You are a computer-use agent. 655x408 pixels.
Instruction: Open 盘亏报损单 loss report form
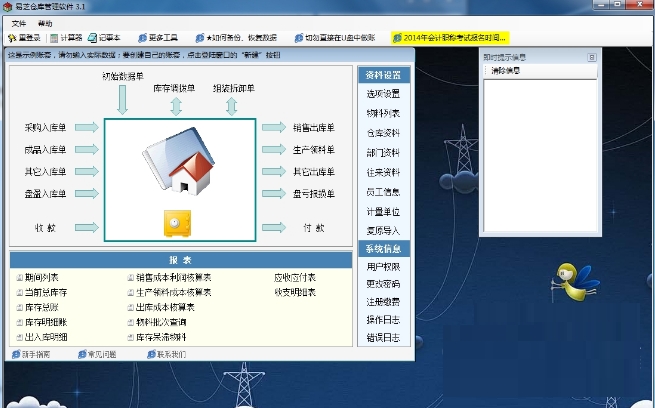click(x=314, y=194)
